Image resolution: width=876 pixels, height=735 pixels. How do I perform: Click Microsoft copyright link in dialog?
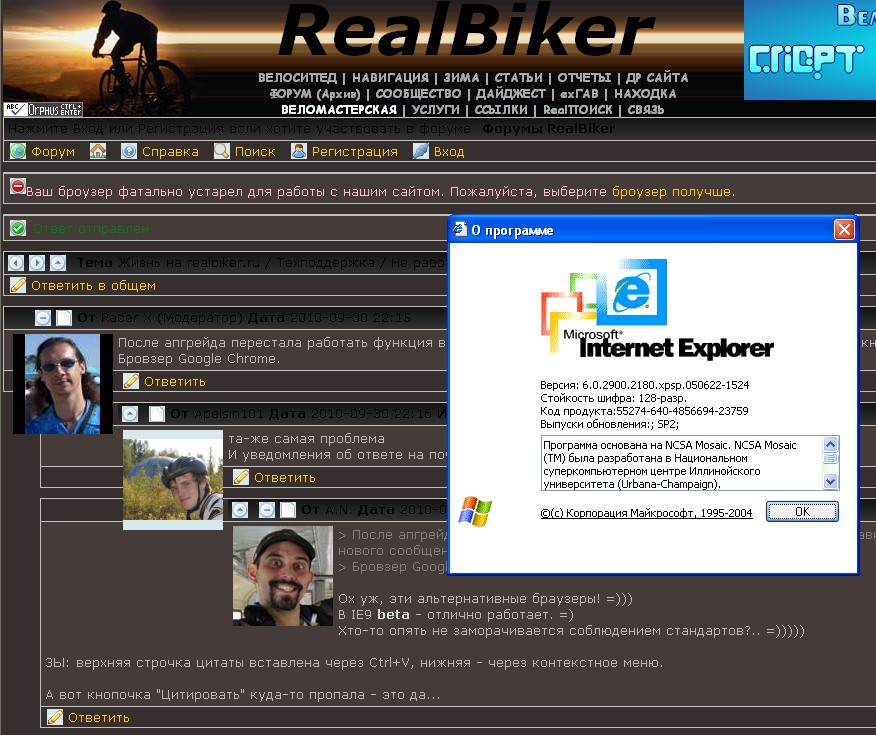point(646,512)
